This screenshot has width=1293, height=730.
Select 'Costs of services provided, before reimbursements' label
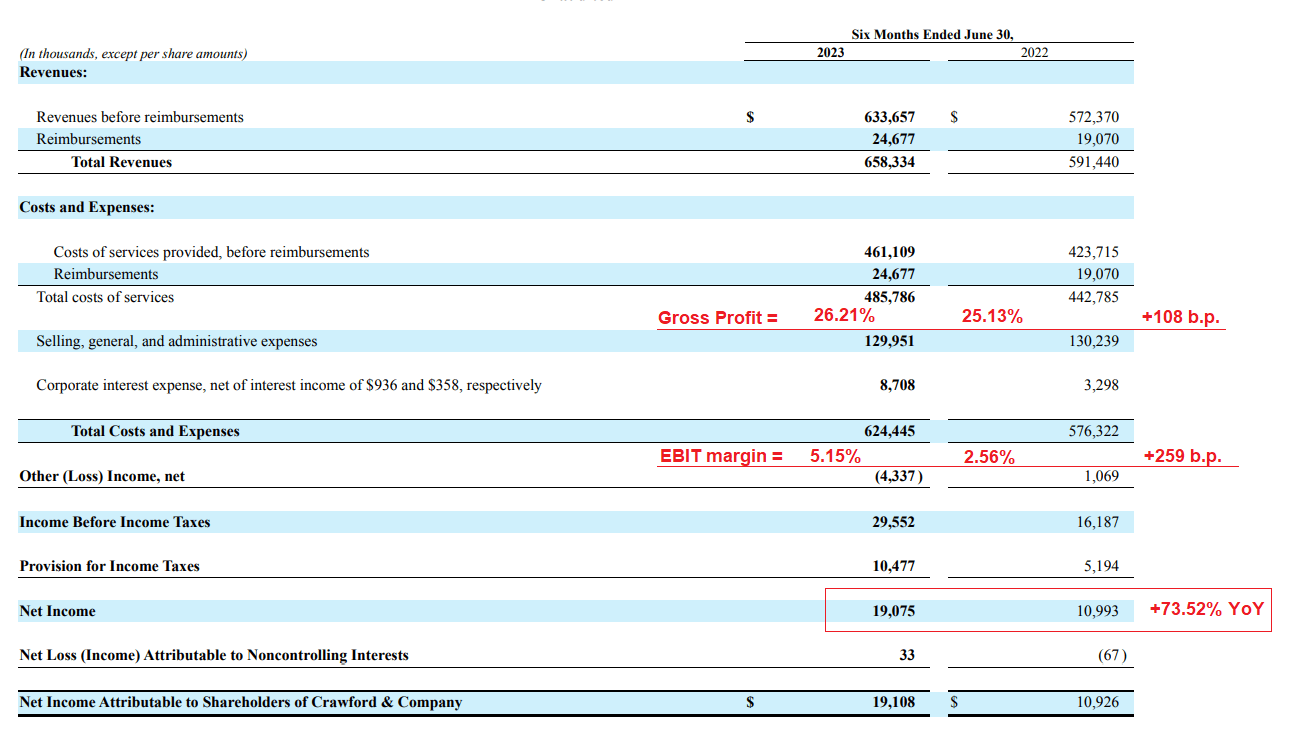point(211,252)
